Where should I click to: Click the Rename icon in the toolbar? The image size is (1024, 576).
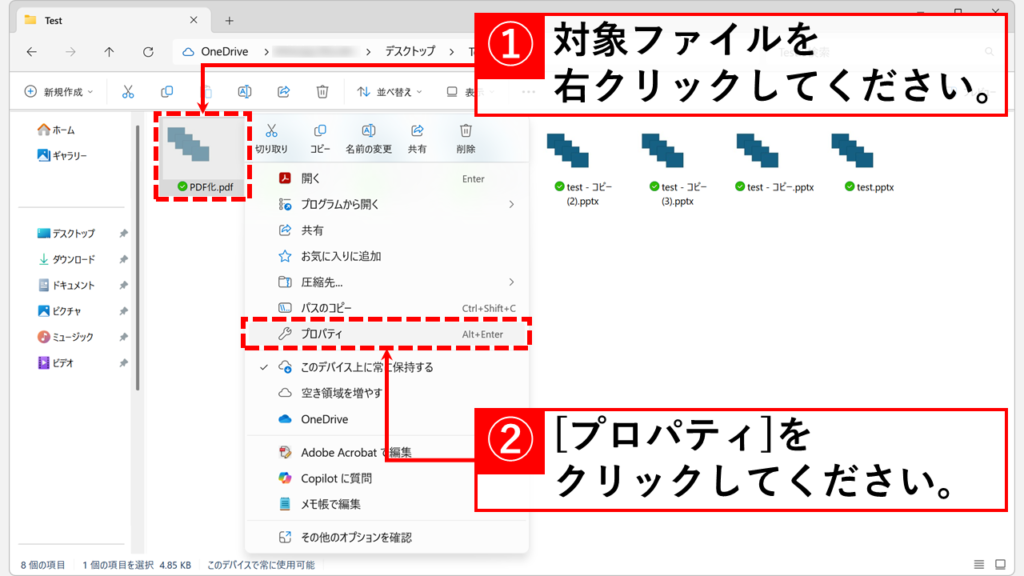[244, 92]
